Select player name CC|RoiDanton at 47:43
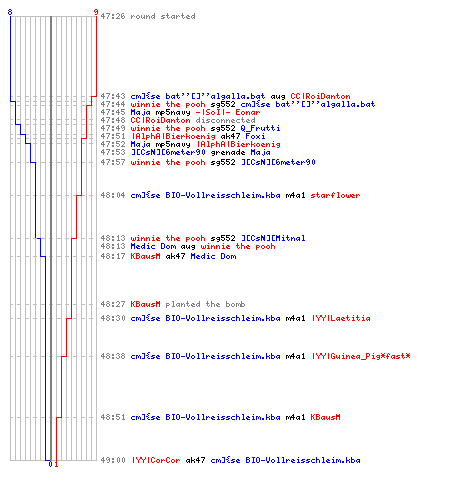This screenshot has width=450, height=500. [320, 96]
